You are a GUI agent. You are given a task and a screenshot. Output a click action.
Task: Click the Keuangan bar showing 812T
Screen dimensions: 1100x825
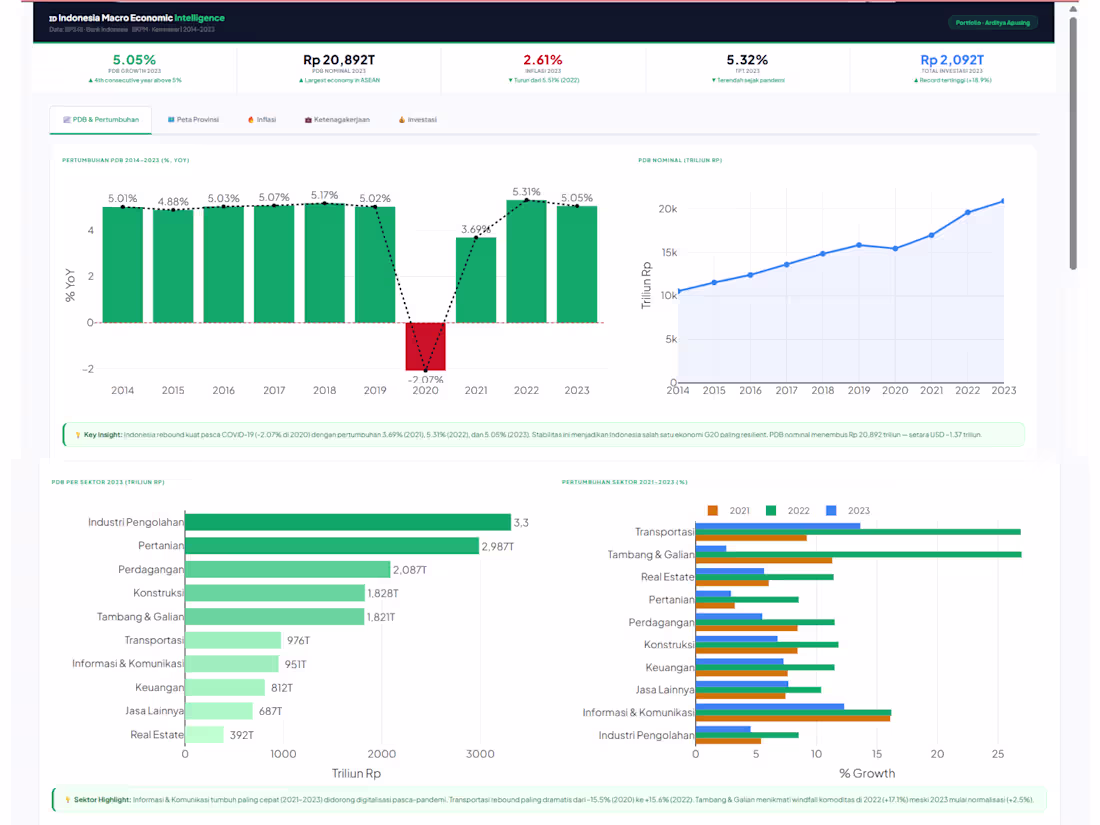click(x=225, y=688)
